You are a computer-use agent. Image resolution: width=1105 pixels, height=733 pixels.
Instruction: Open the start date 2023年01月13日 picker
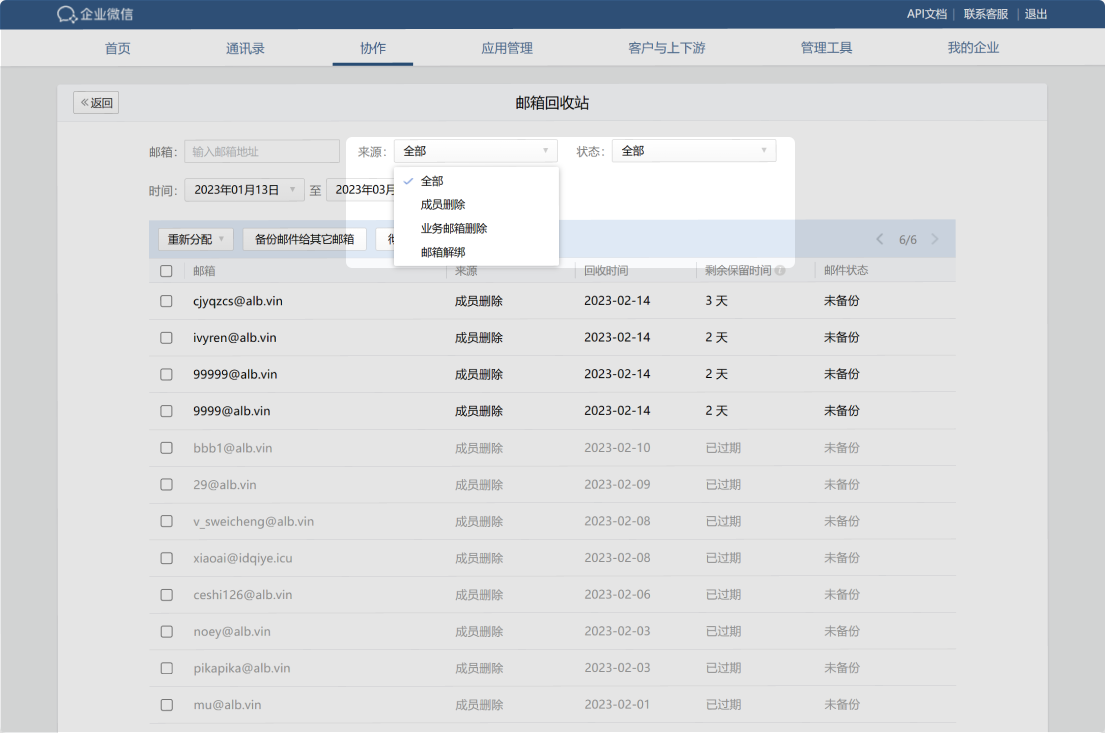(x=242, y=189)
